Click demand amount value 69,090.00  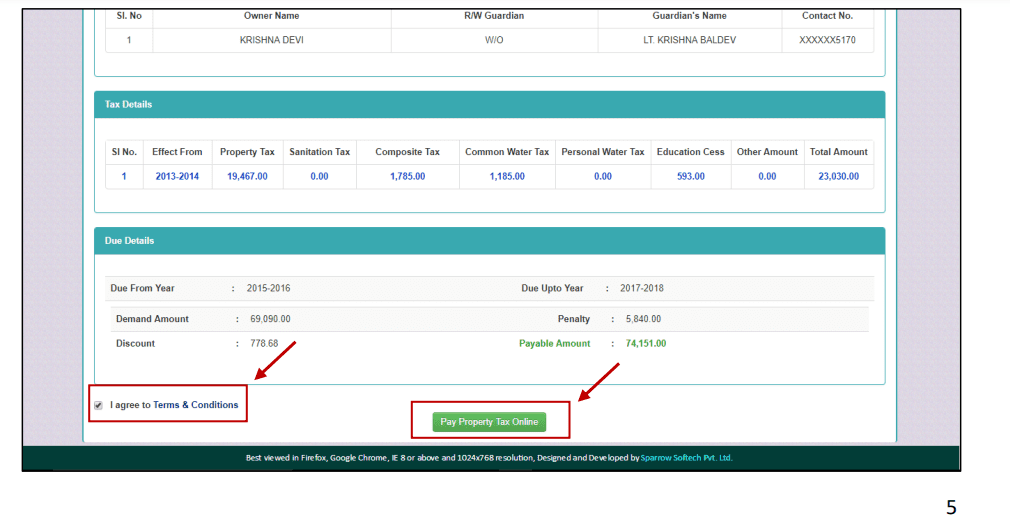[x=271, y=319]
